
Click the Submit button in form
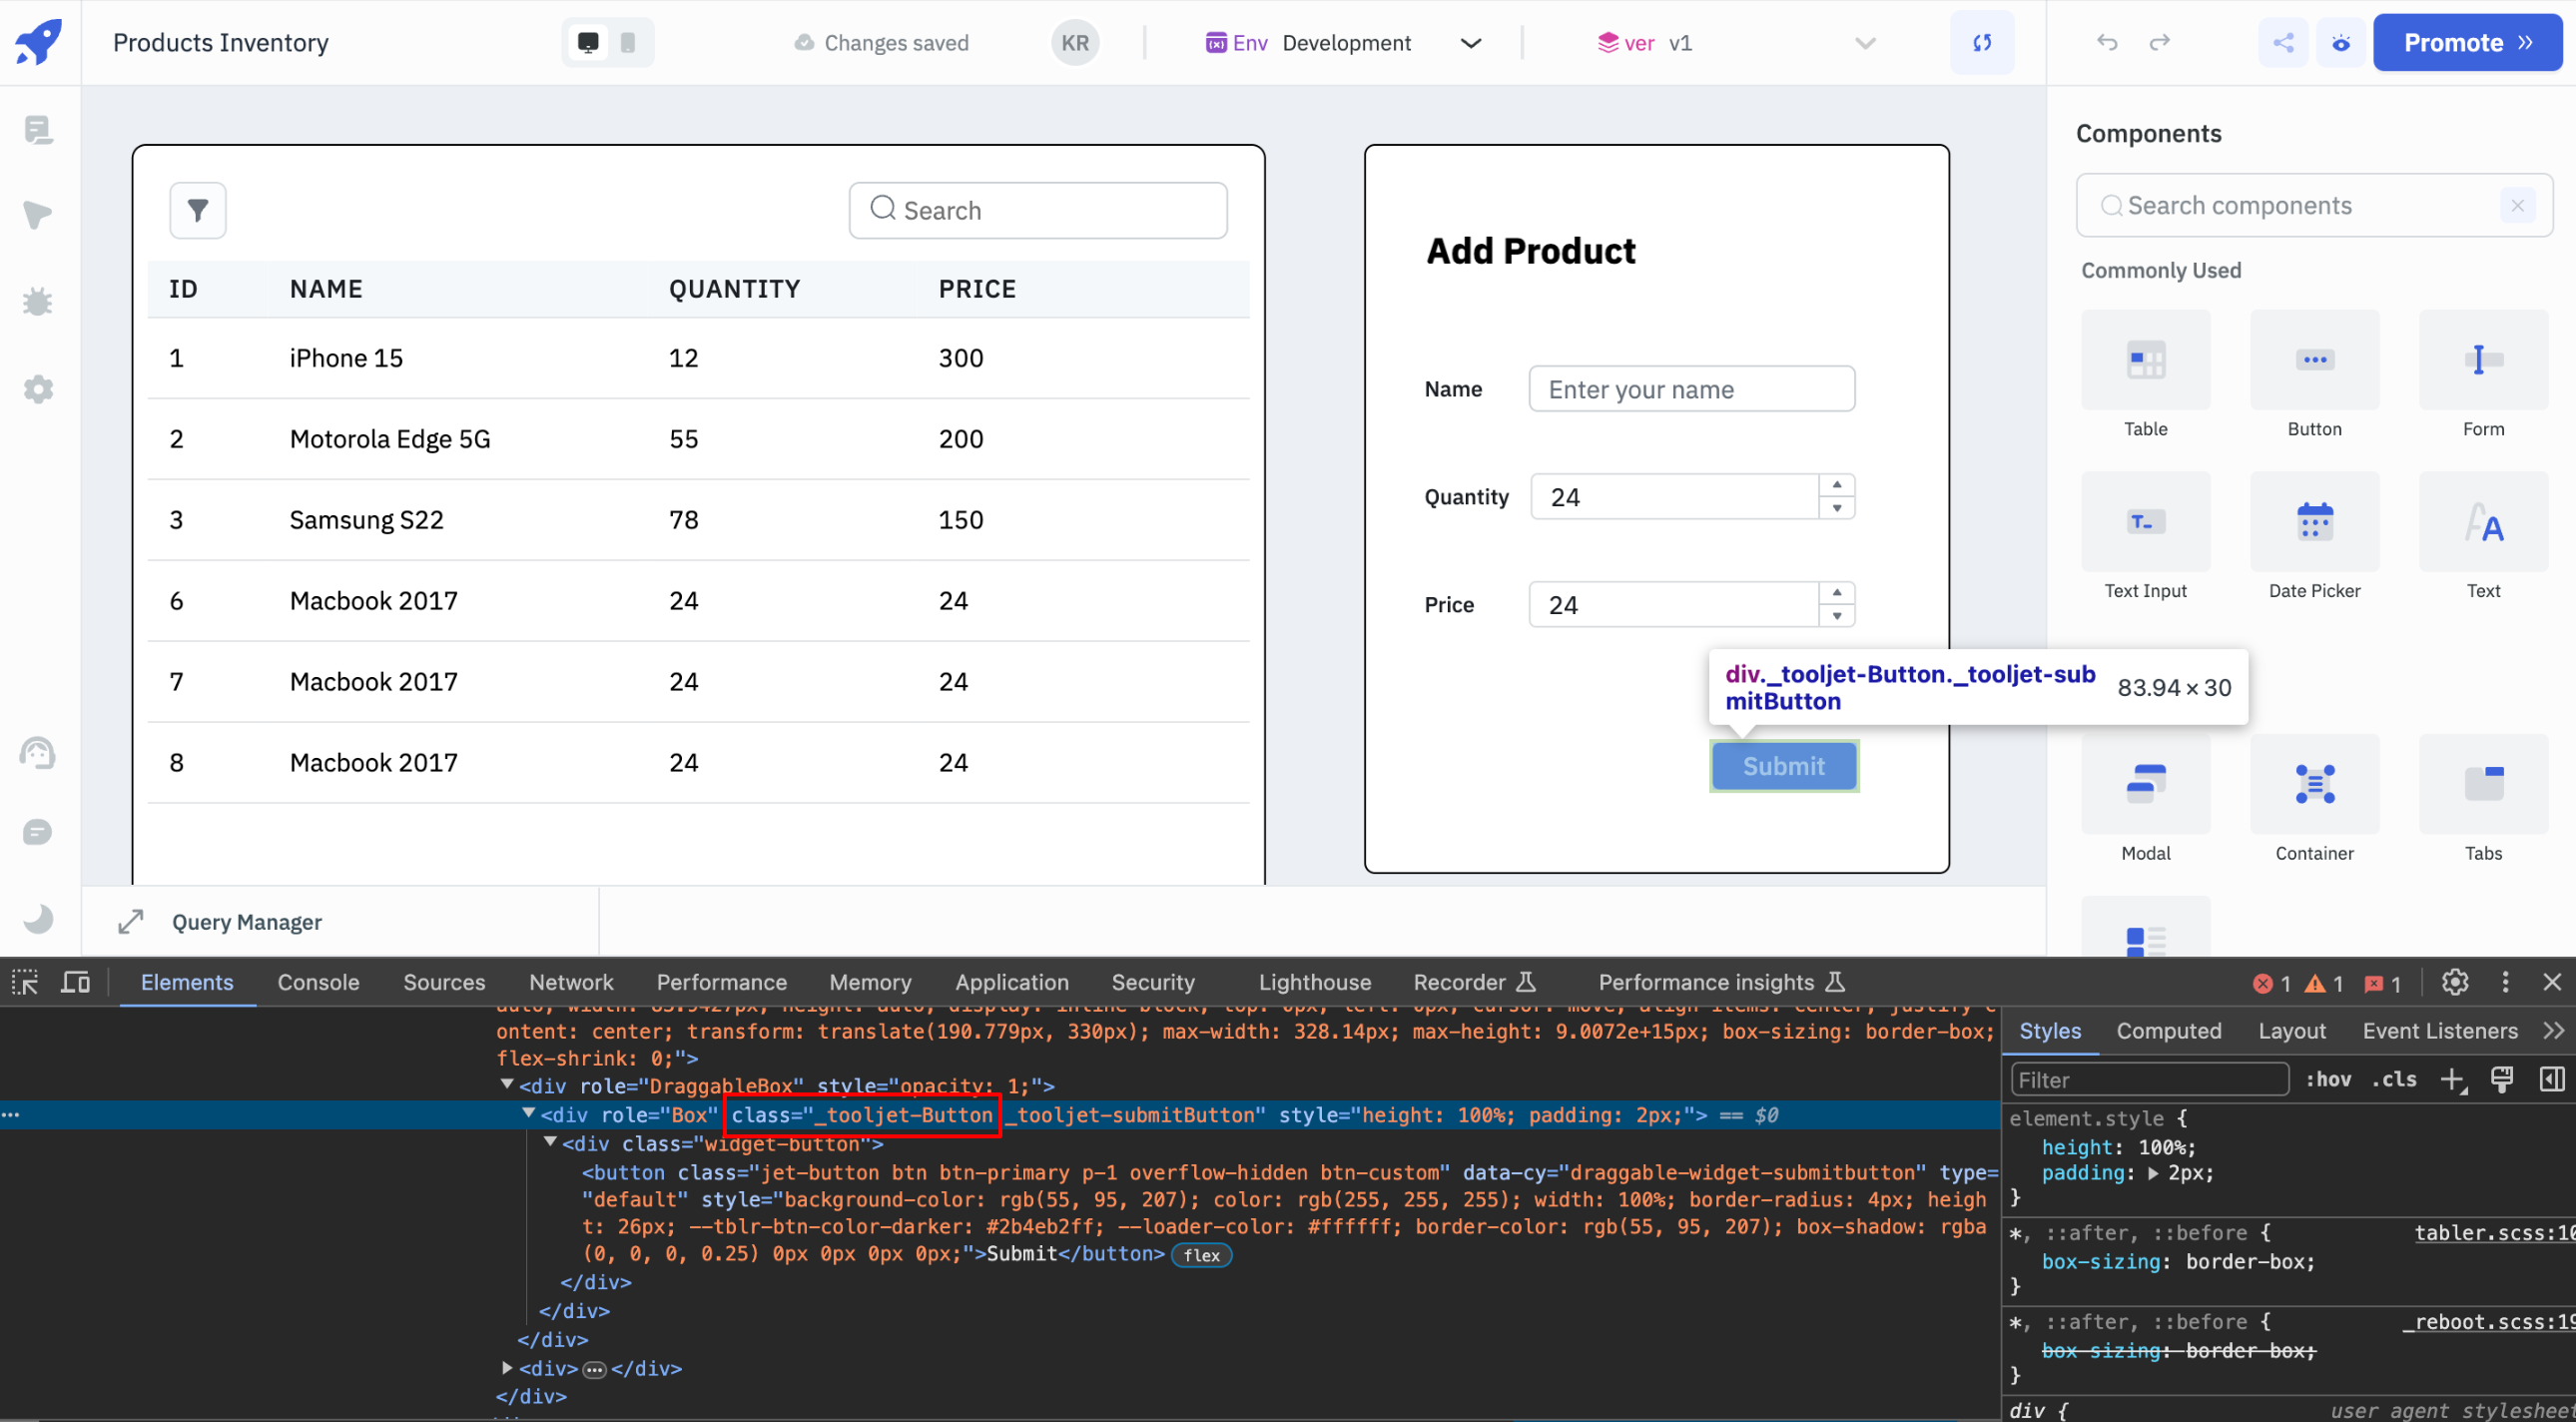coord(1783,766)
